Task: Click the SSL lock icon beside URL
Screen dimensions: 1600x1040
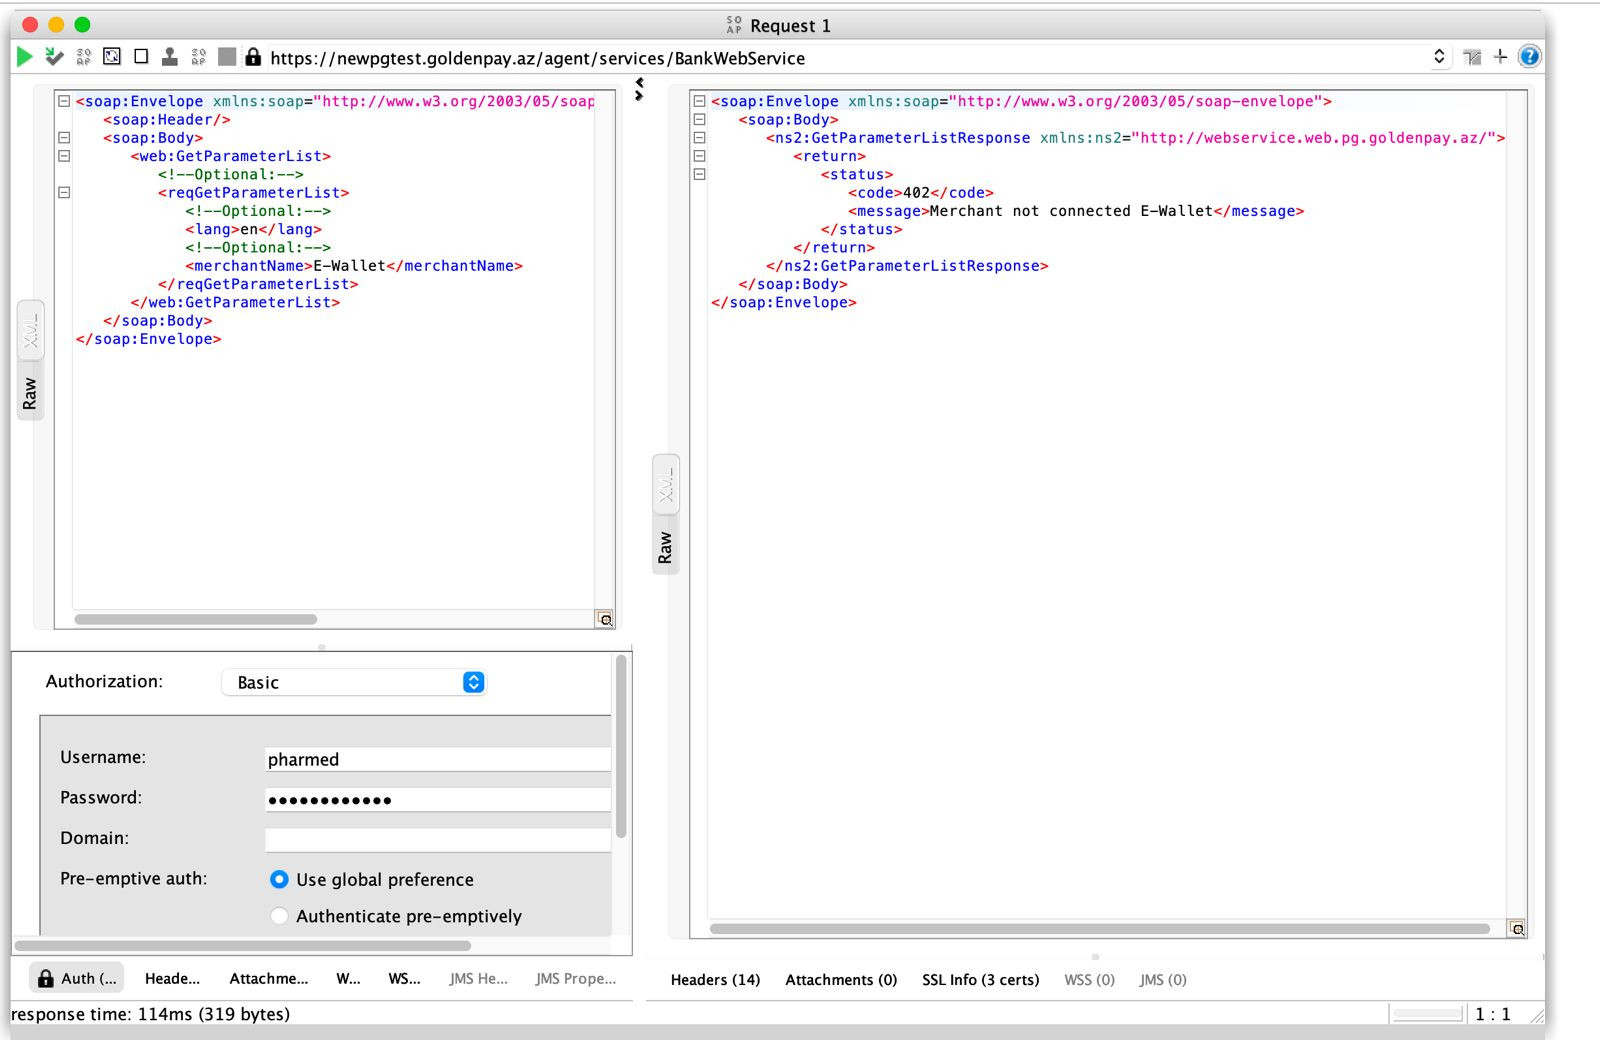Action: pyautogui.click(x=253, y=57)
